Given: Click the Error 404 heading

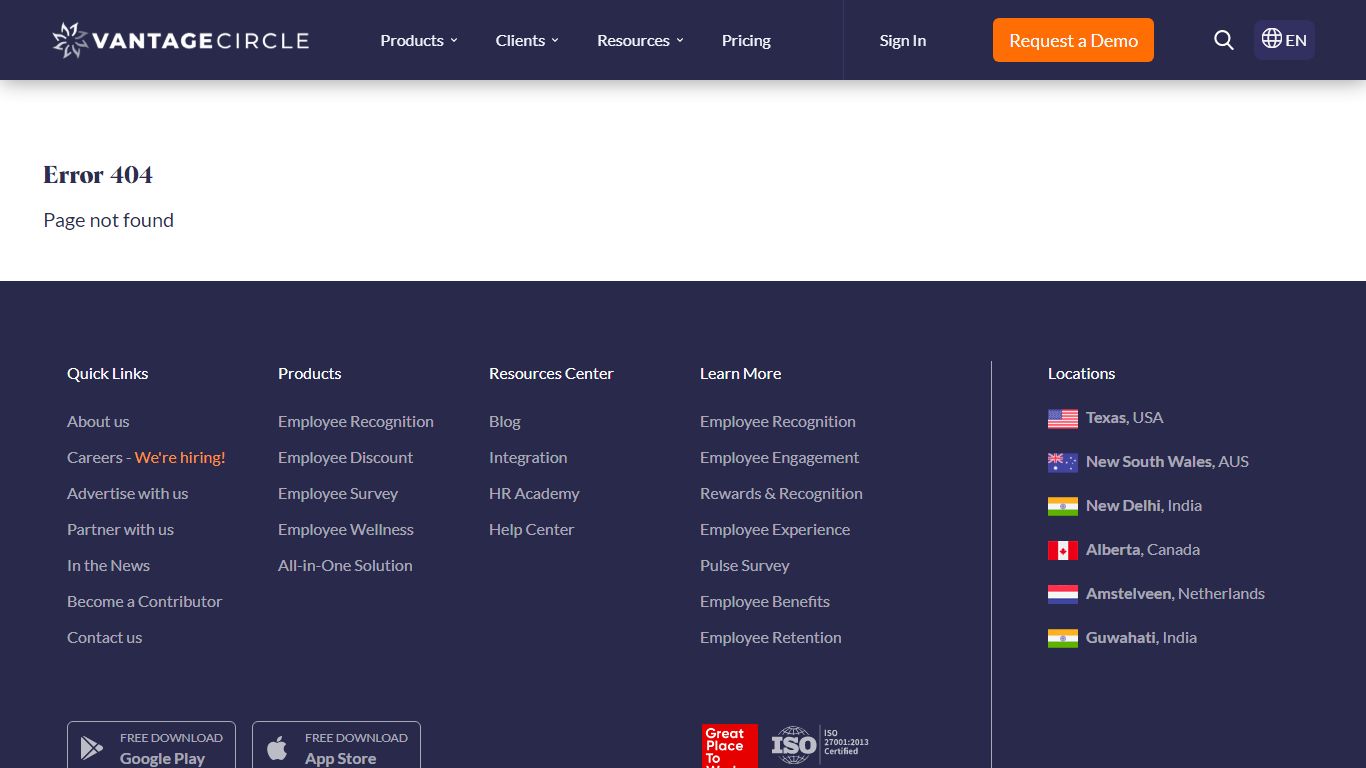Looking at the screenshot, I should click(98, 175).
